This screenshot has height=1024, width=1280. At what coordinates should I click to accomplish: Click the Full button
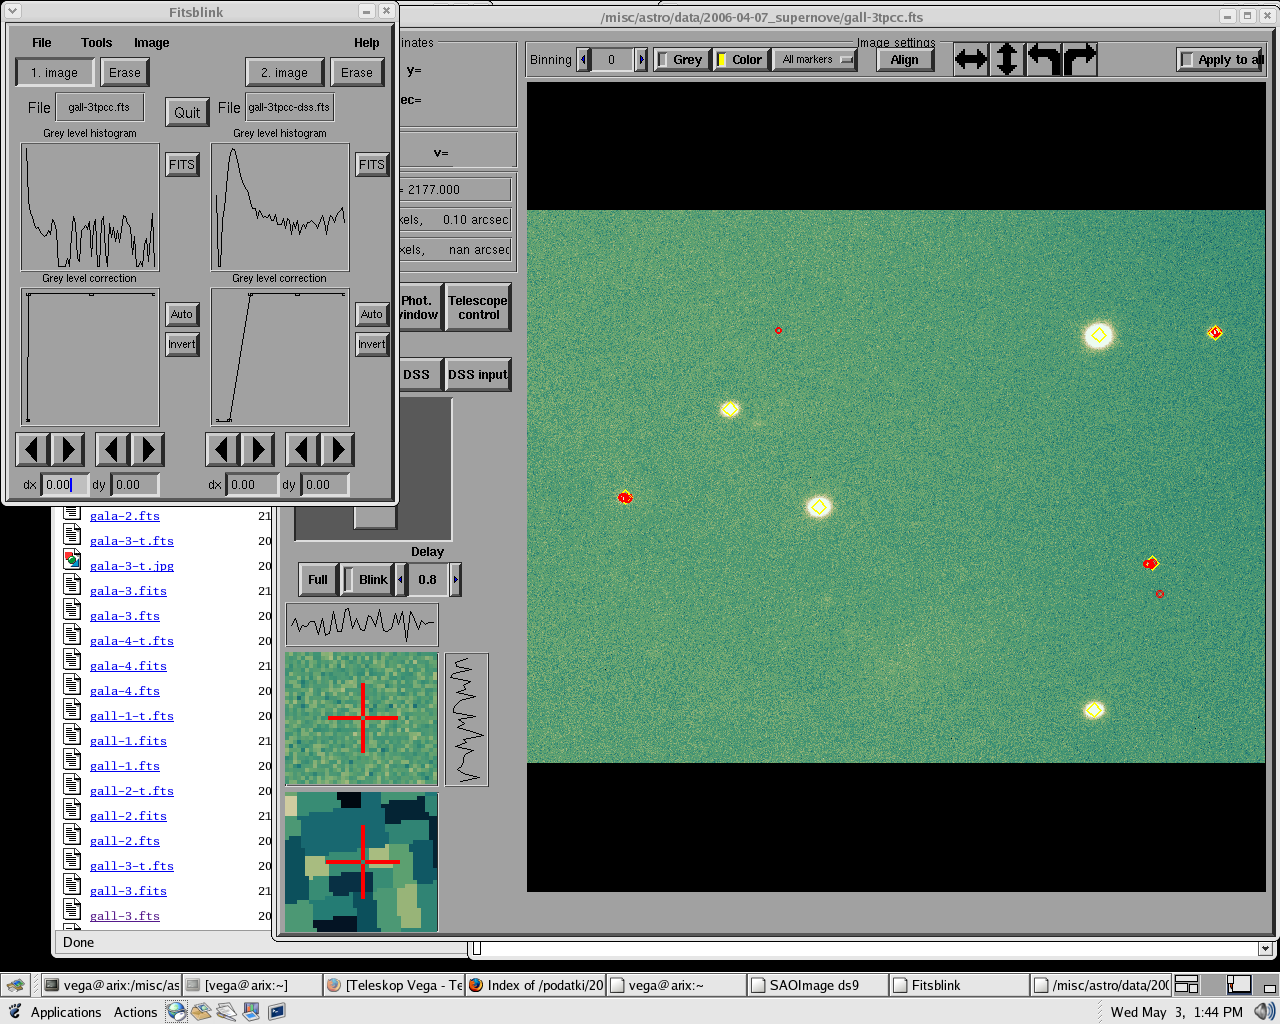click(317, 580)
